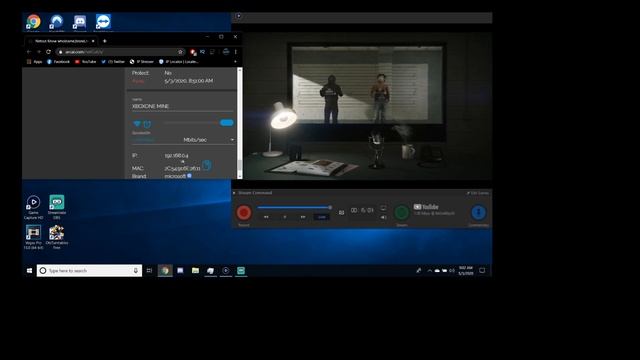Click the blue power icon beside wifi icon
640x360 pixels.
click(x=147, y=124)
